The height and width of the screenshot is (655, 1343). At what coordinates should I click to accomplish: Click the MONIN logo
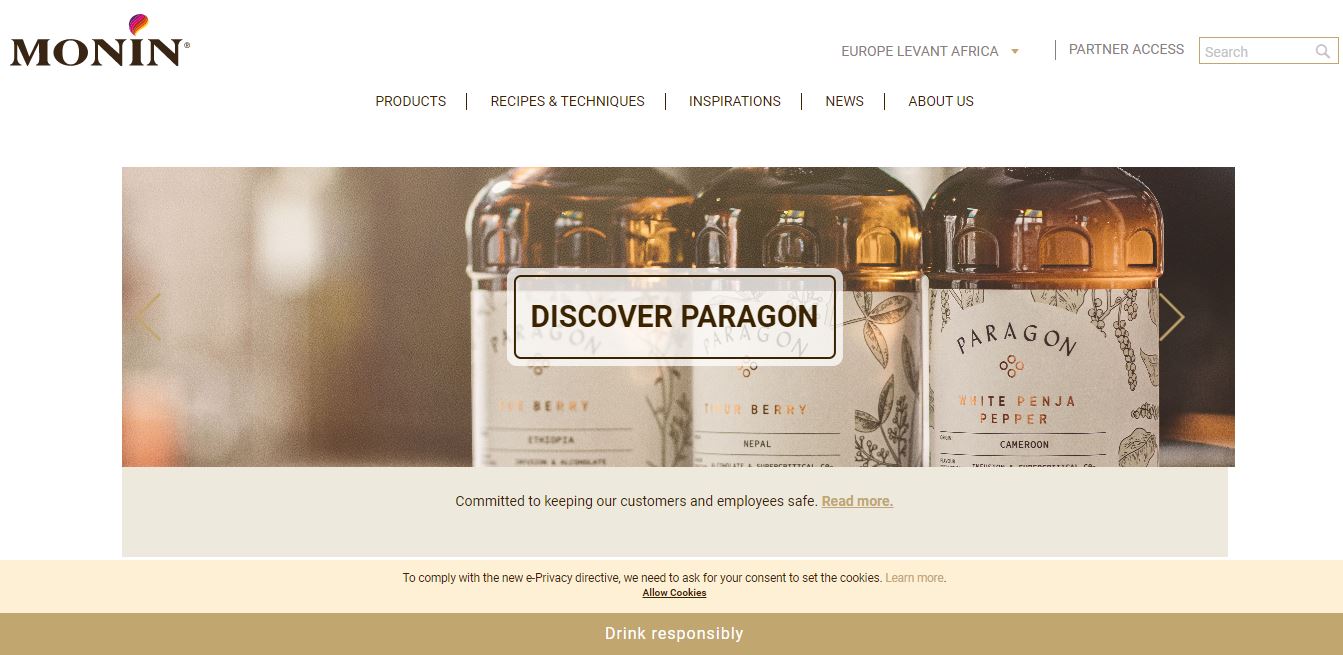100,41
